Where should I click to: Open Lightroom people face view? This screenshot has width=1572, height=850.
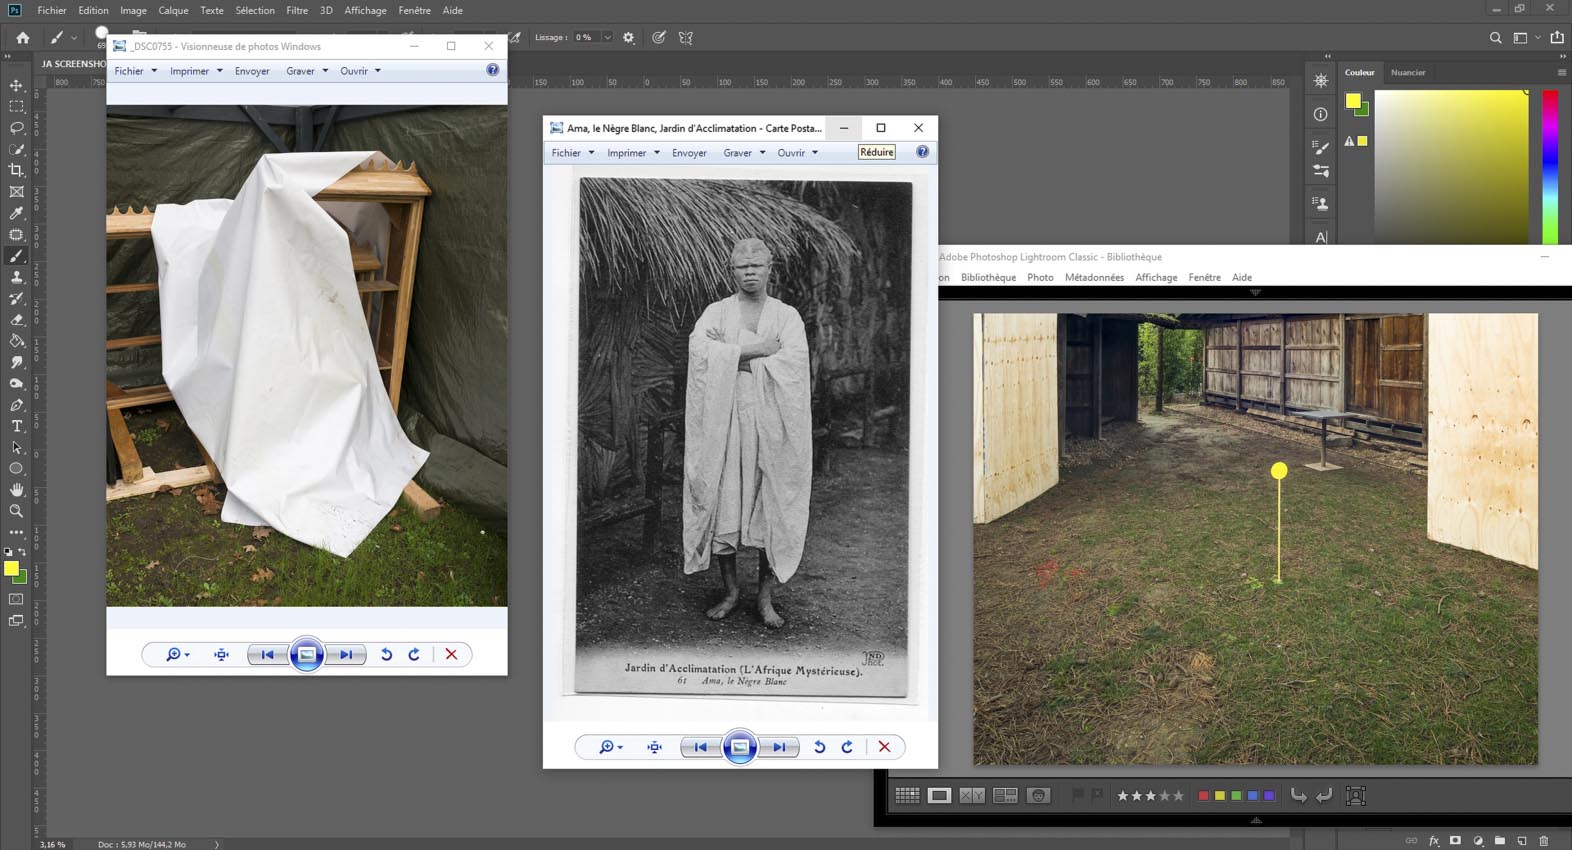tap(1039, 796)
